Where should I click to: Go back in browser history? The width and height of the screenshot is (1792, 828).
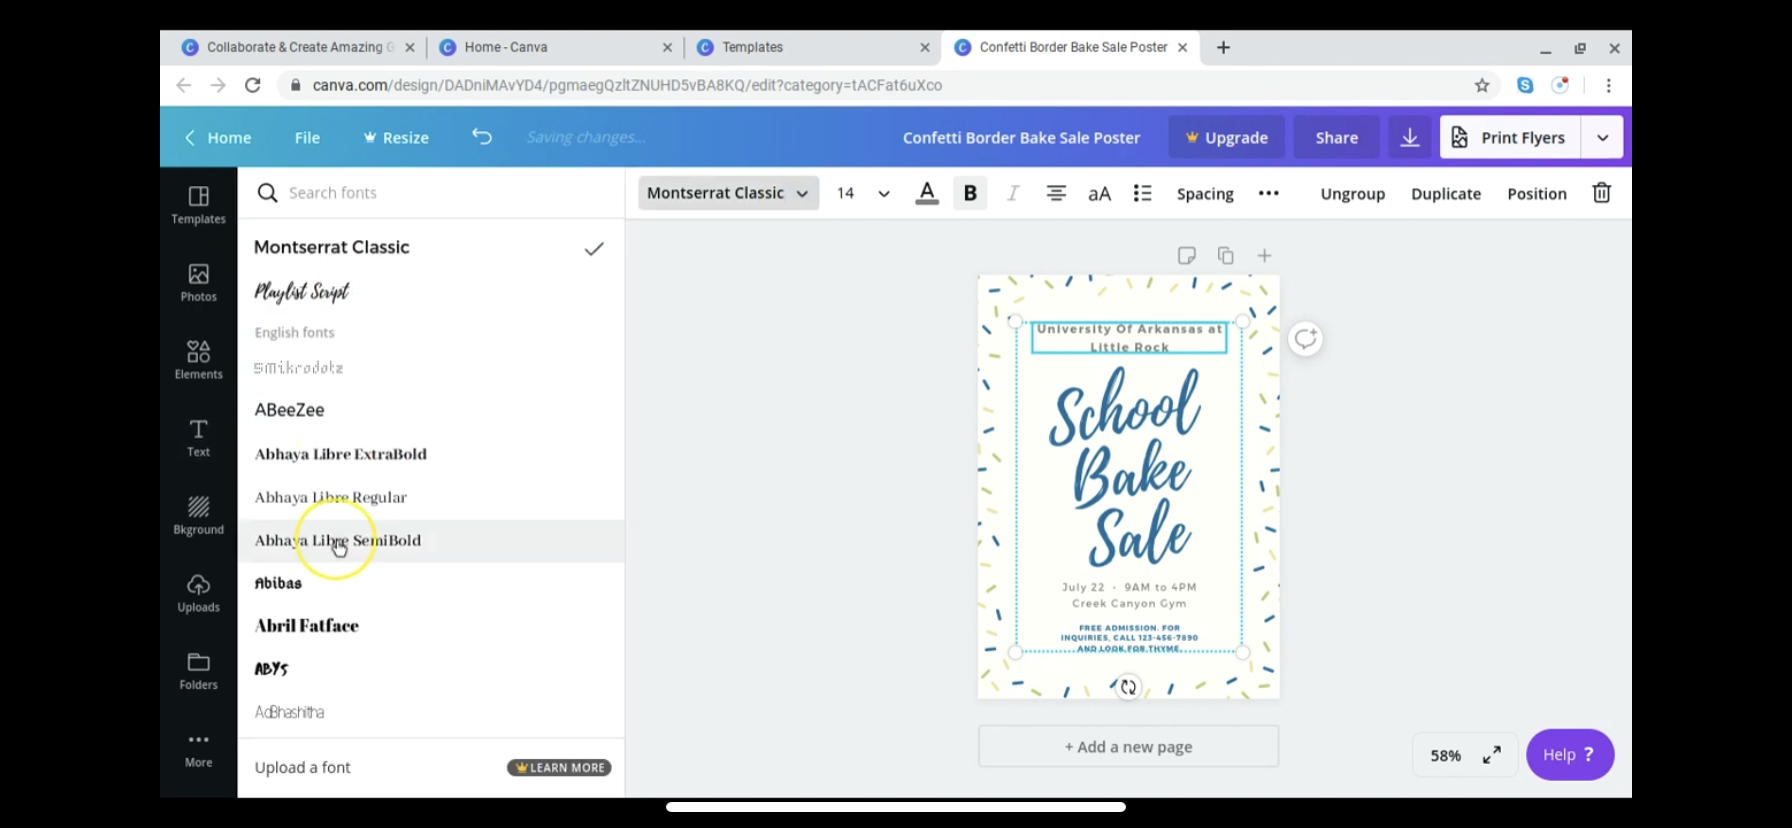(x=184, y=85)
